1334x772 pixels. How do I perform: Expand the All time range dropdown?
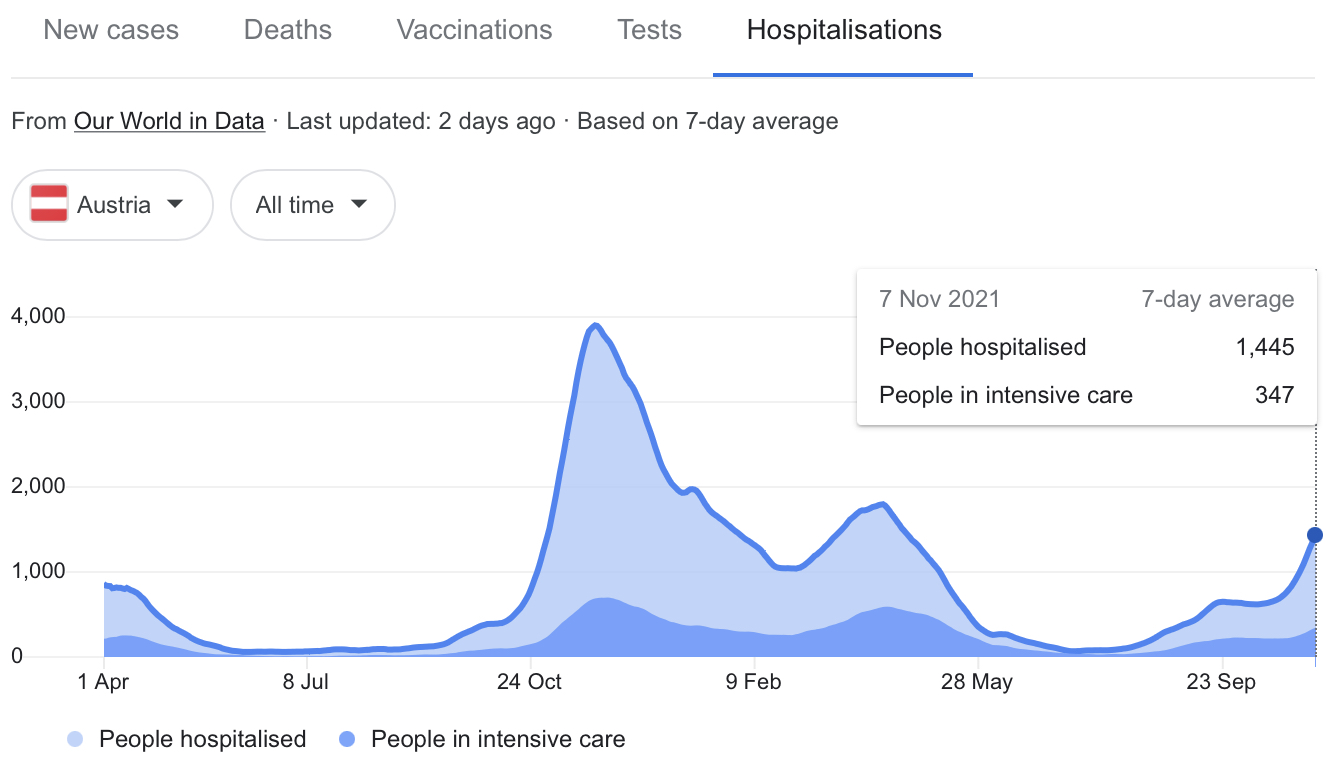click(312, 205)
